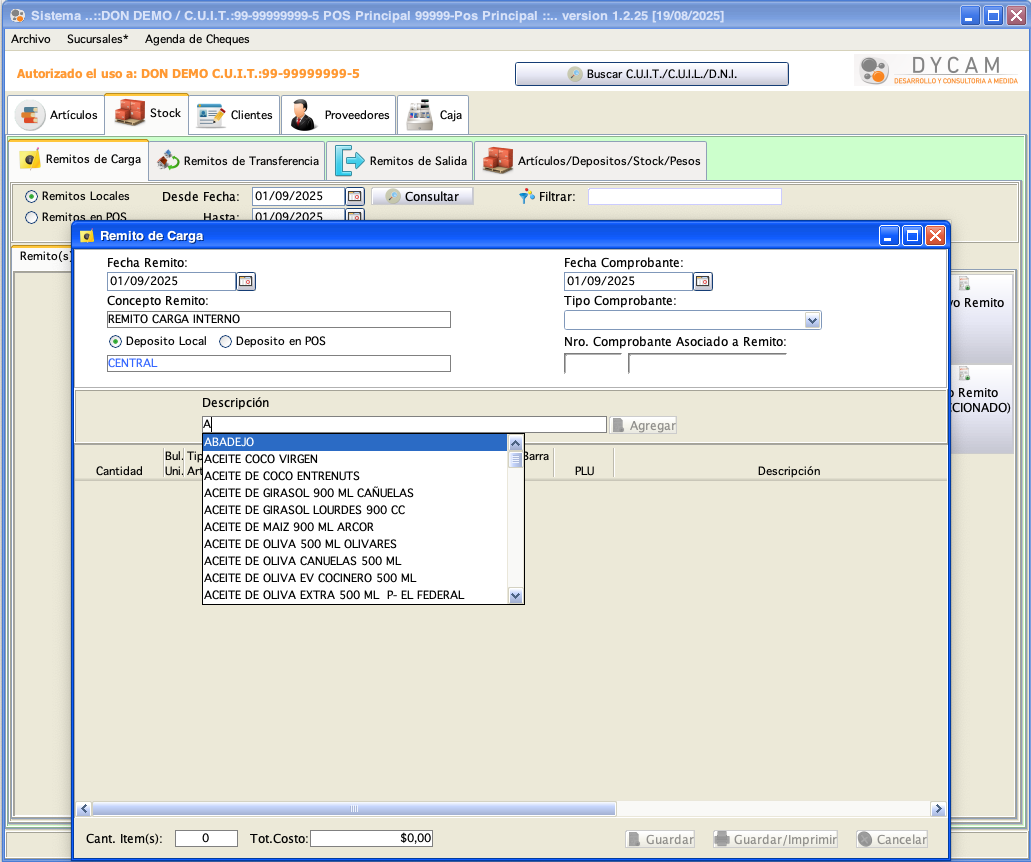Open the Proveedores module
This screenshot has height=862, width=1031.
click(340, 115)
